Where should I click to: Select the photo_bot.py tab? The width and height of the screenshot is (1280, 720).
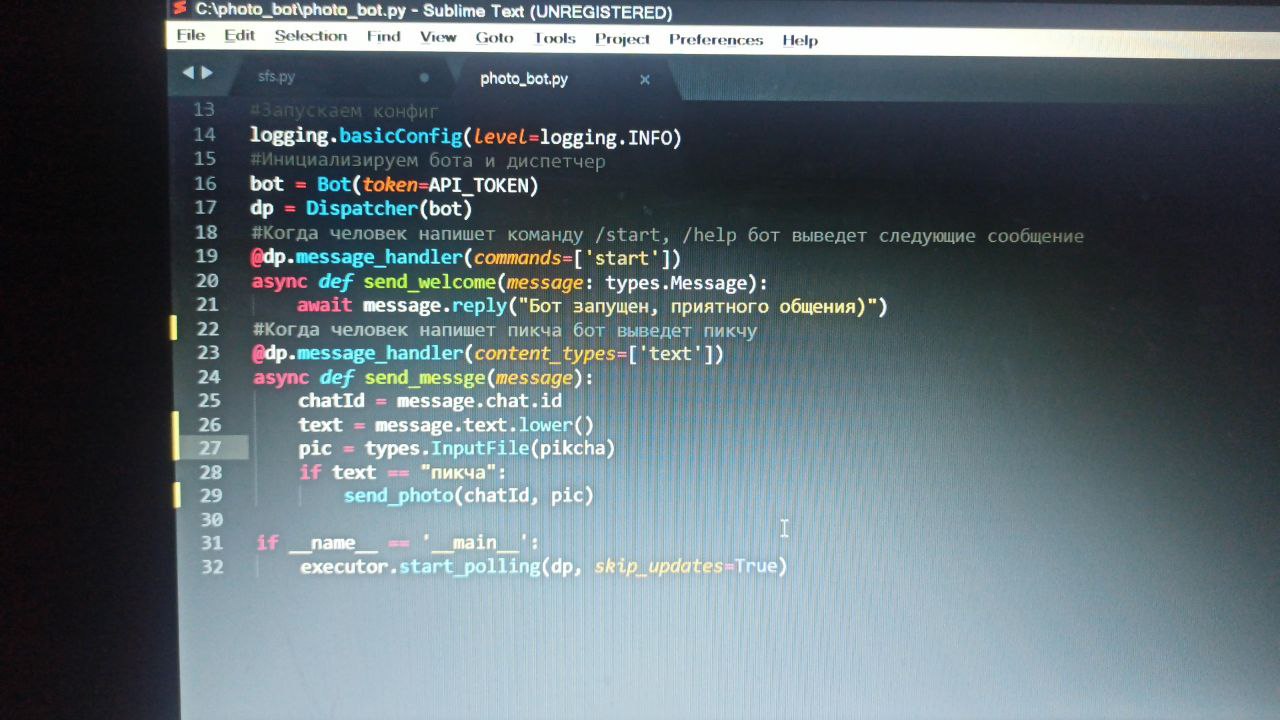[524, 79]
